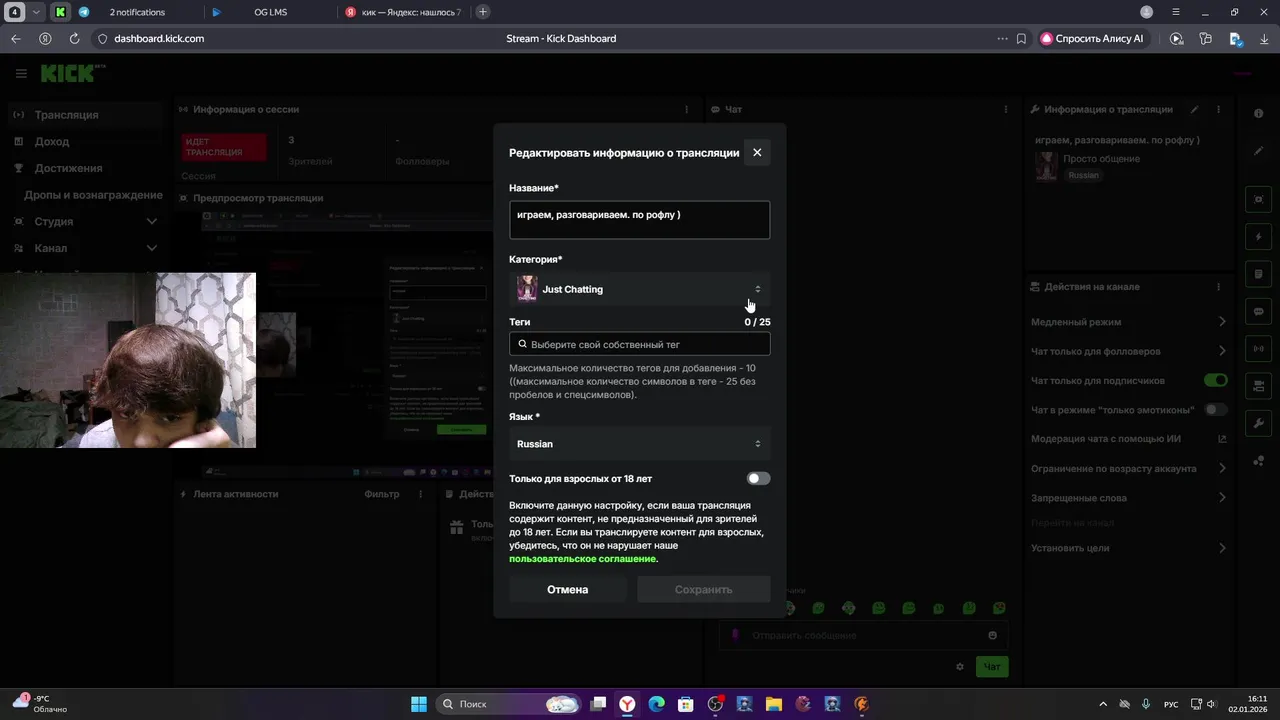This screenshot has height=720, width=1280.
Task: Open OBS Studio from the taskbar
Action: tap(715, 704)
